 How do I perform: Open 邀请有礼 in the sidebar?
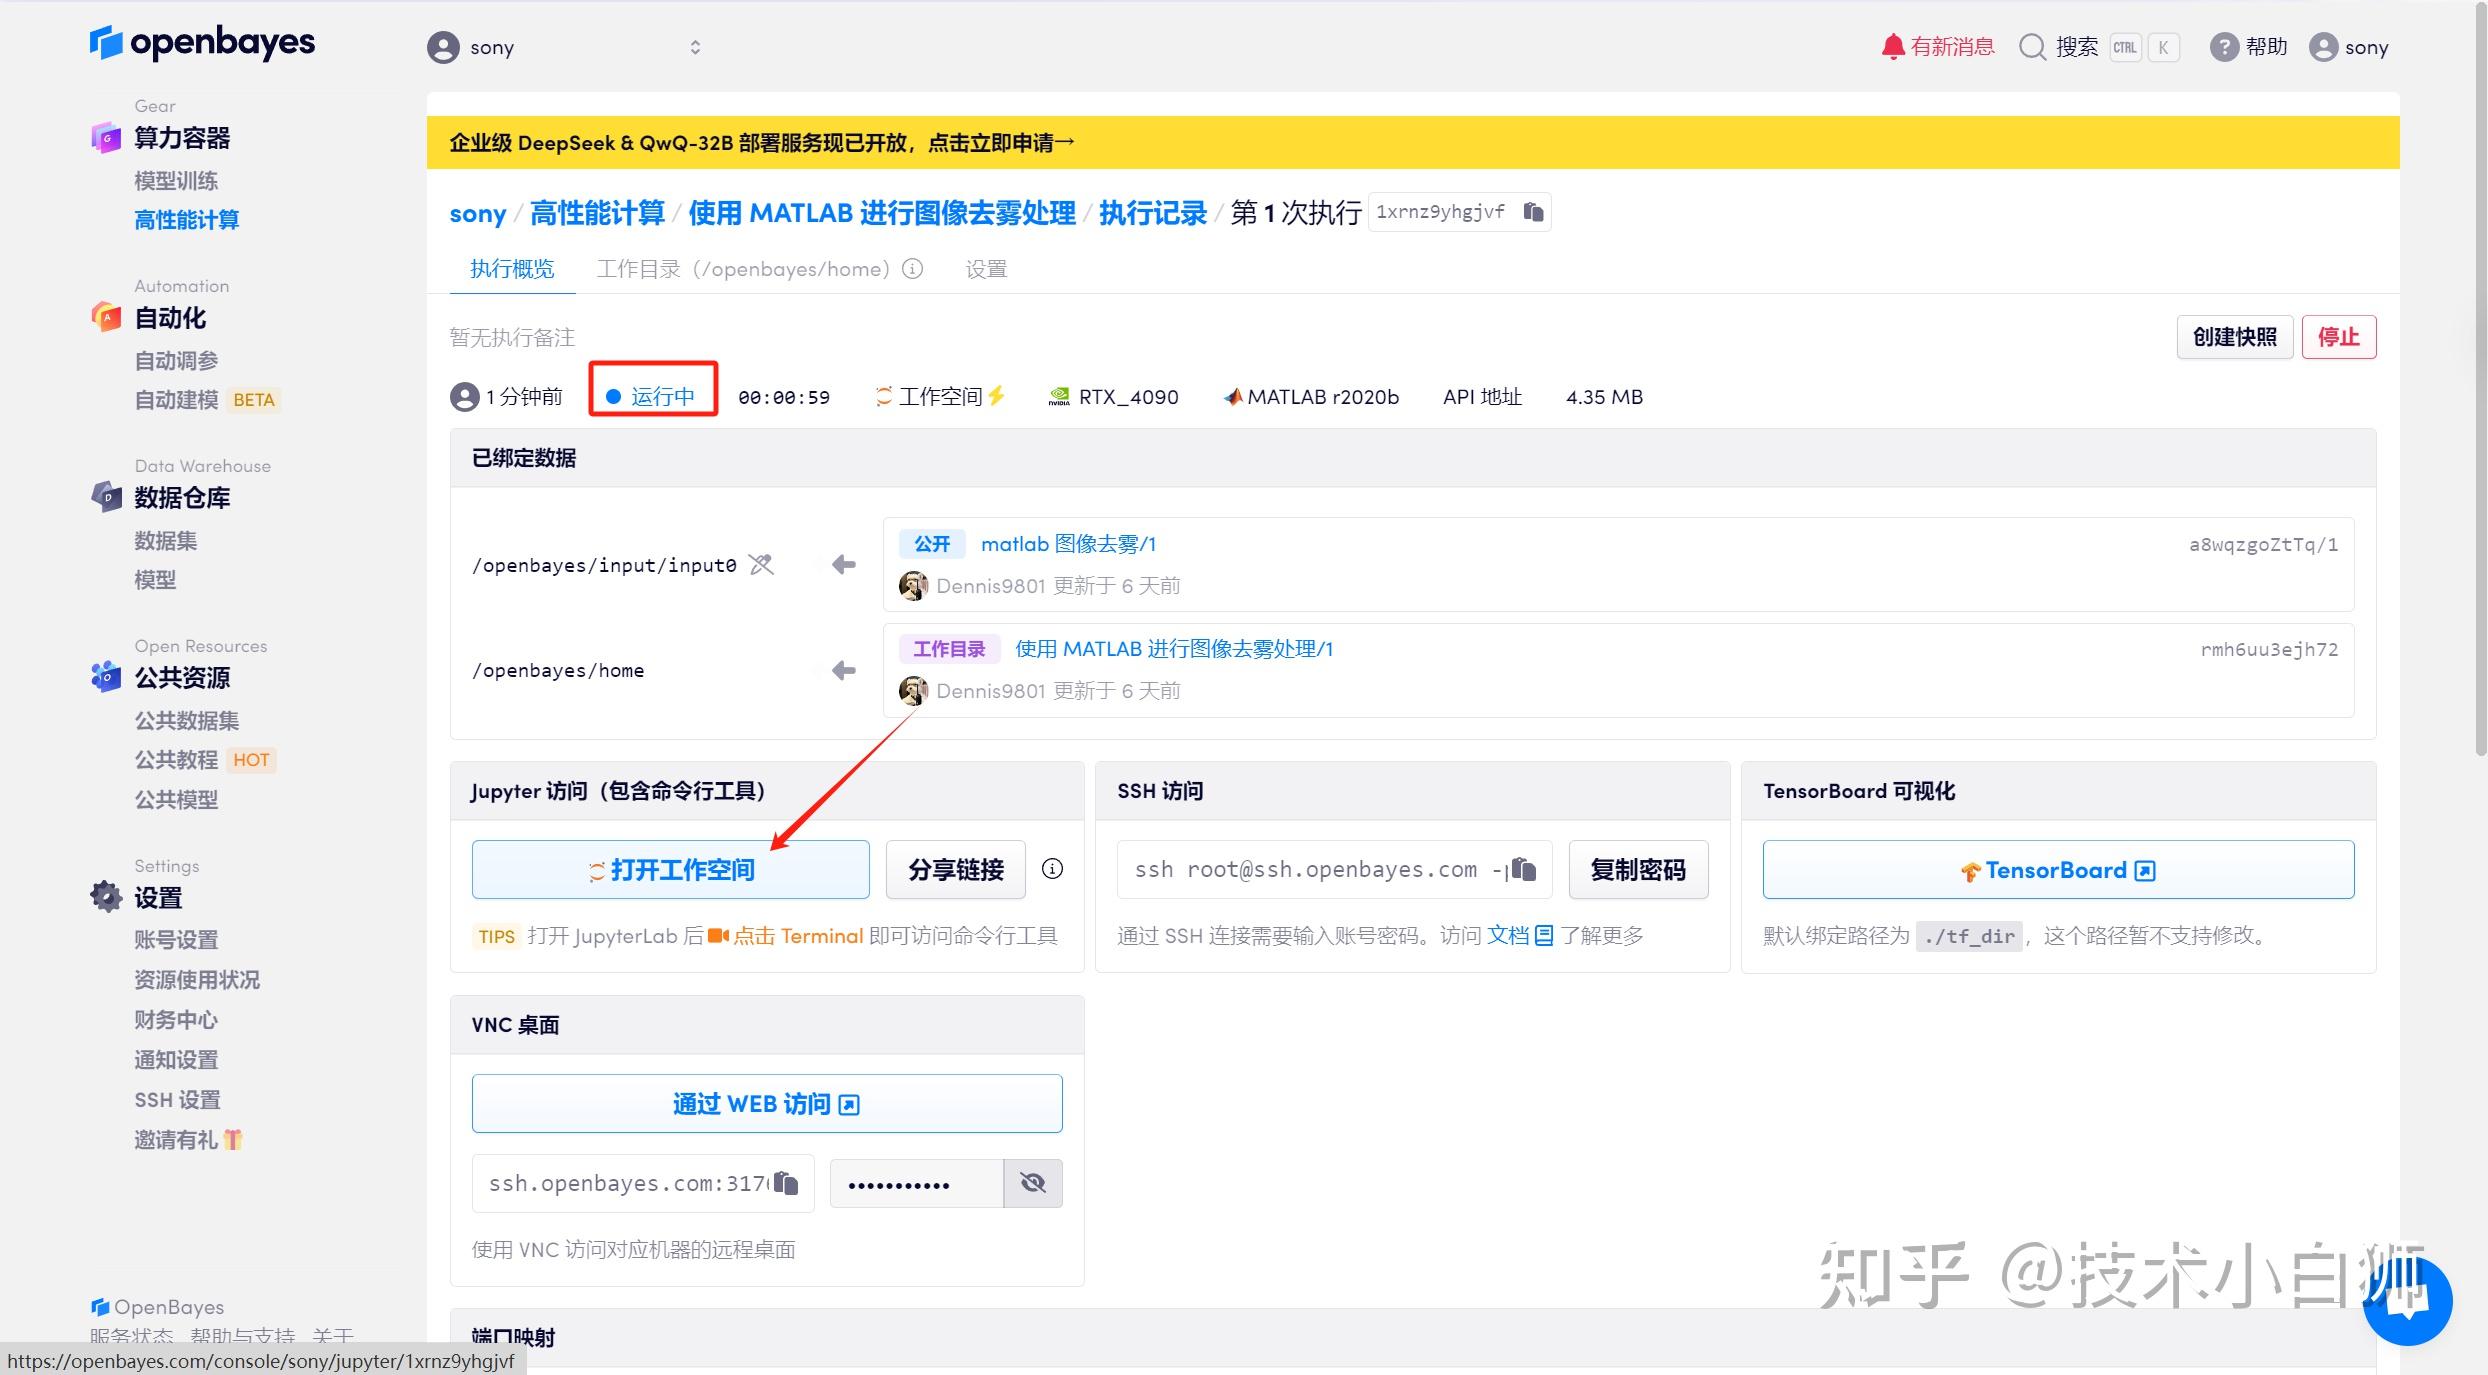pyautogui.click(x=189, y=1140)
